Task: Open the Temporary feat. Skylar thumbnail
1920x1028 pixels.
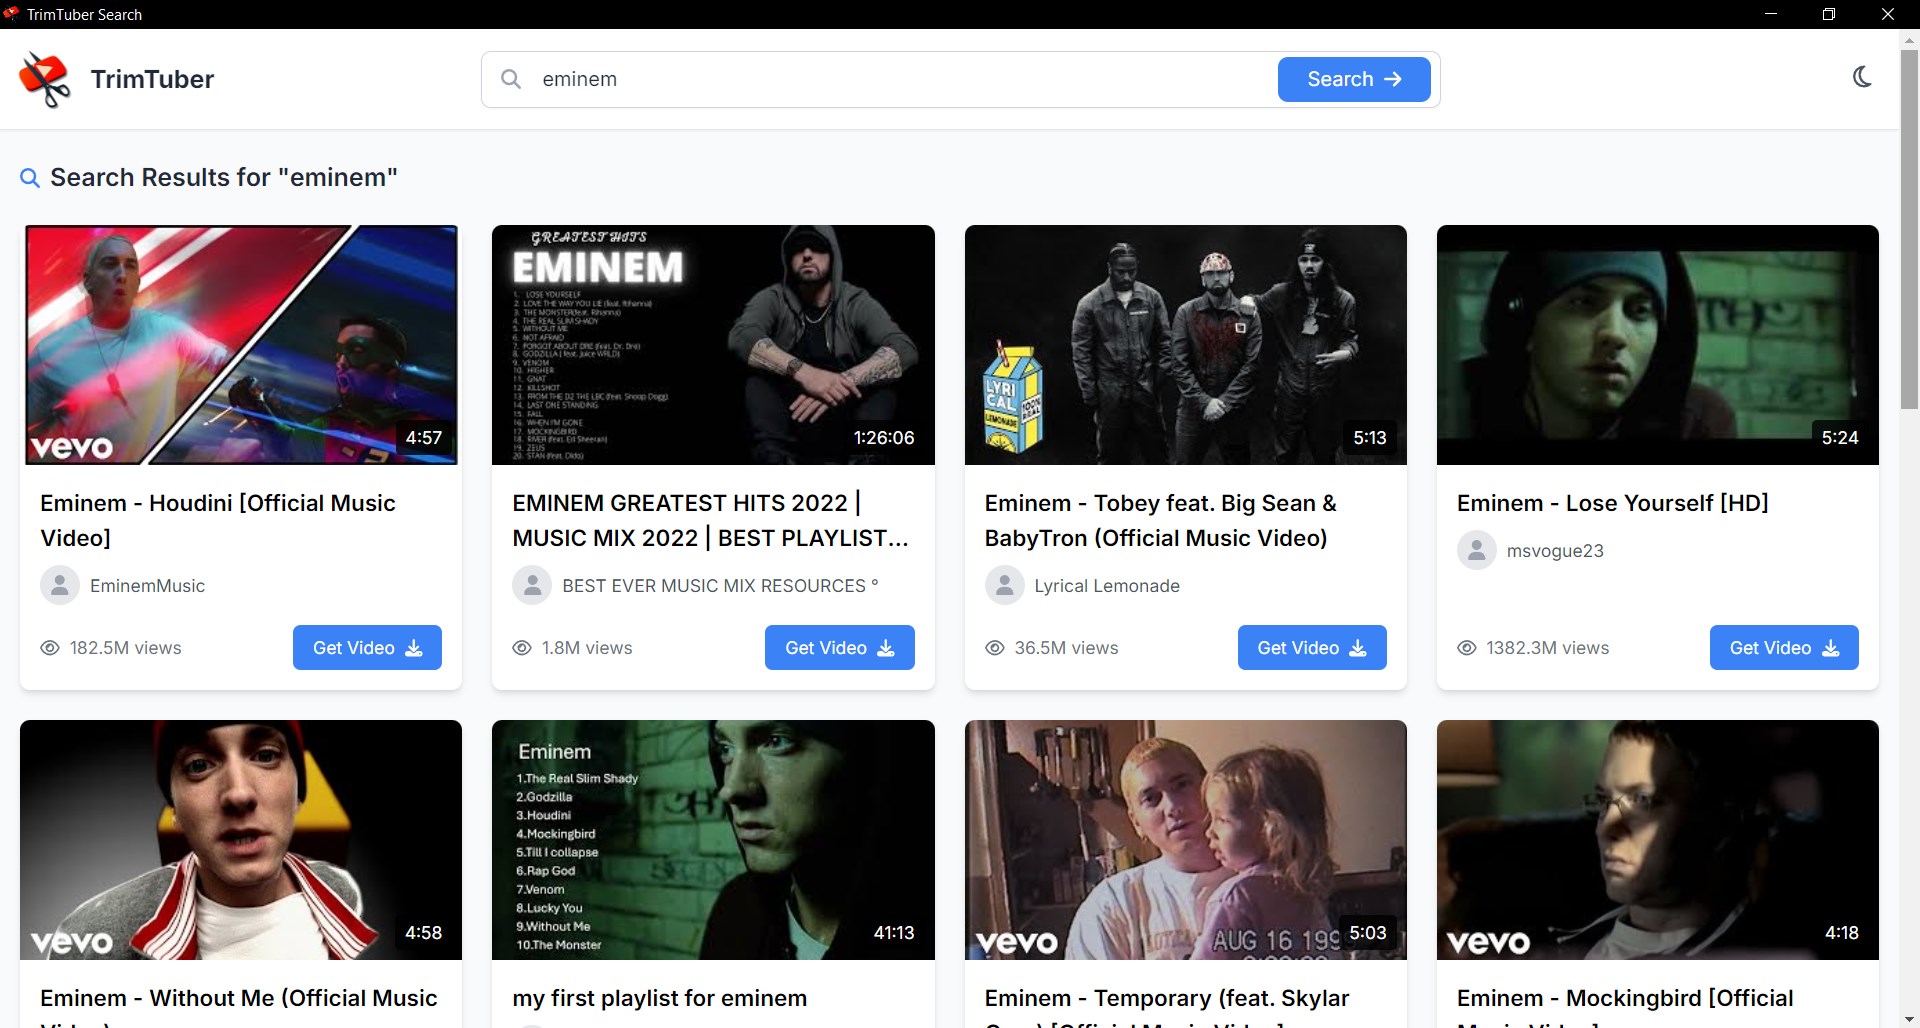Action: (1186, 840)
